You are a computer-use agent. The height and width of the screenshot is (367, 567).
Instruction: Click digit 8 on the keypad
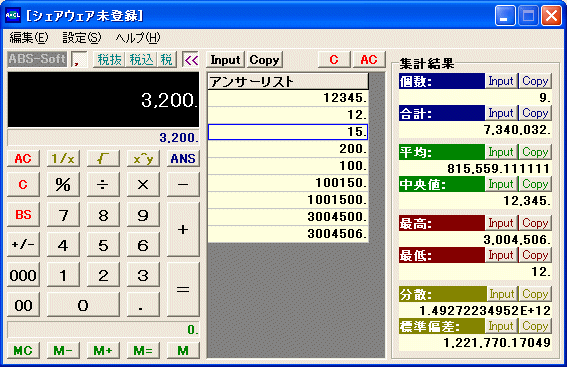[103, 215]
